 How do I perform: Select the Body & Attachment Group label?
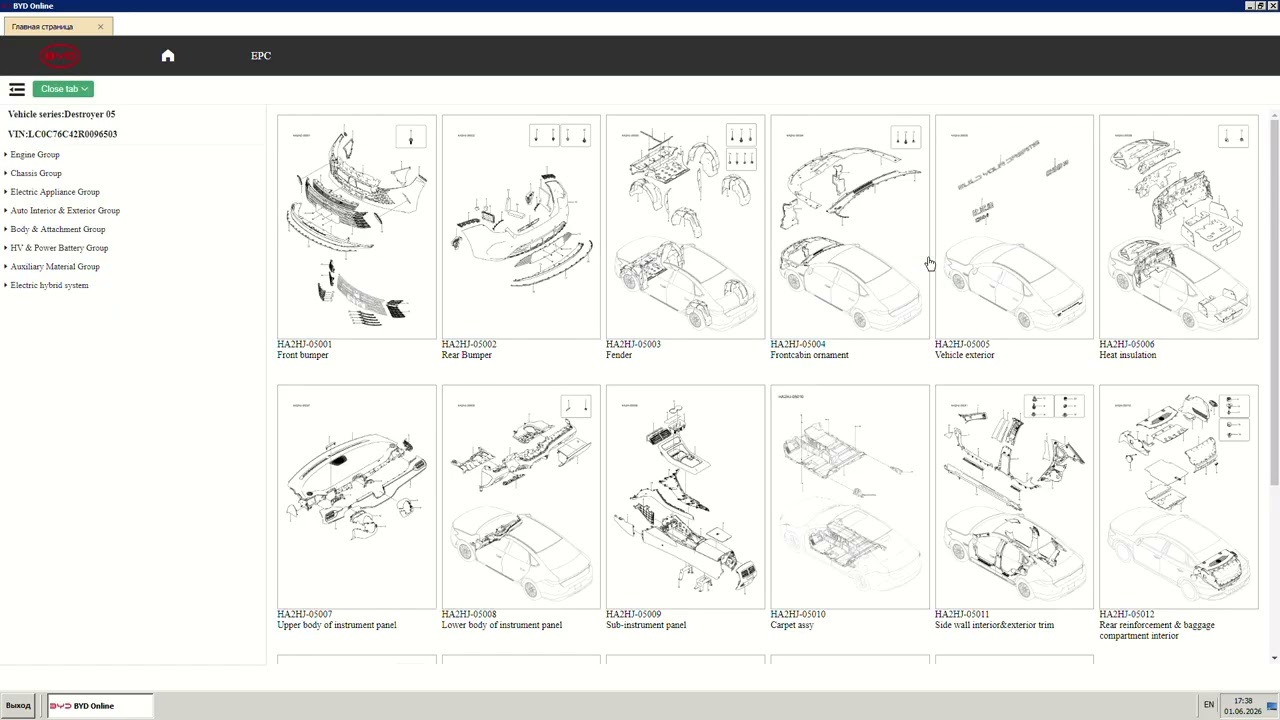(x=58, y=229)
